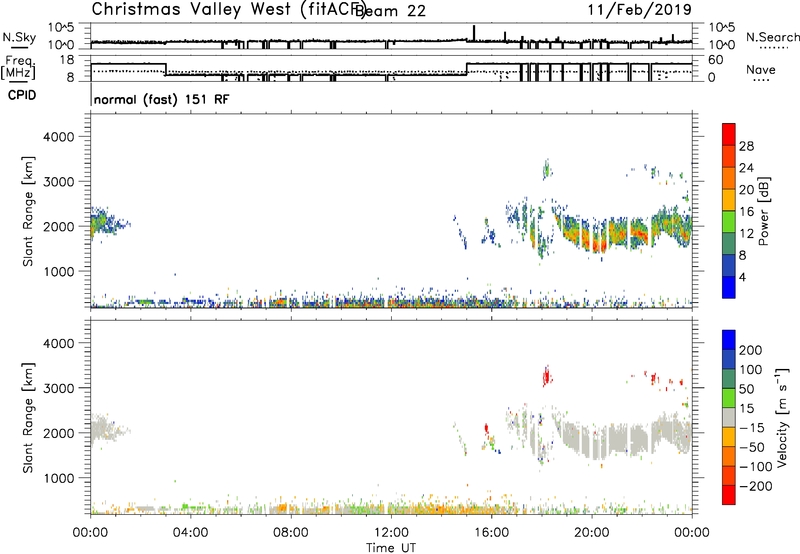Select the 'Time UT' axis title
This screenshot has width=800, height=554.
tap(391, 548)
